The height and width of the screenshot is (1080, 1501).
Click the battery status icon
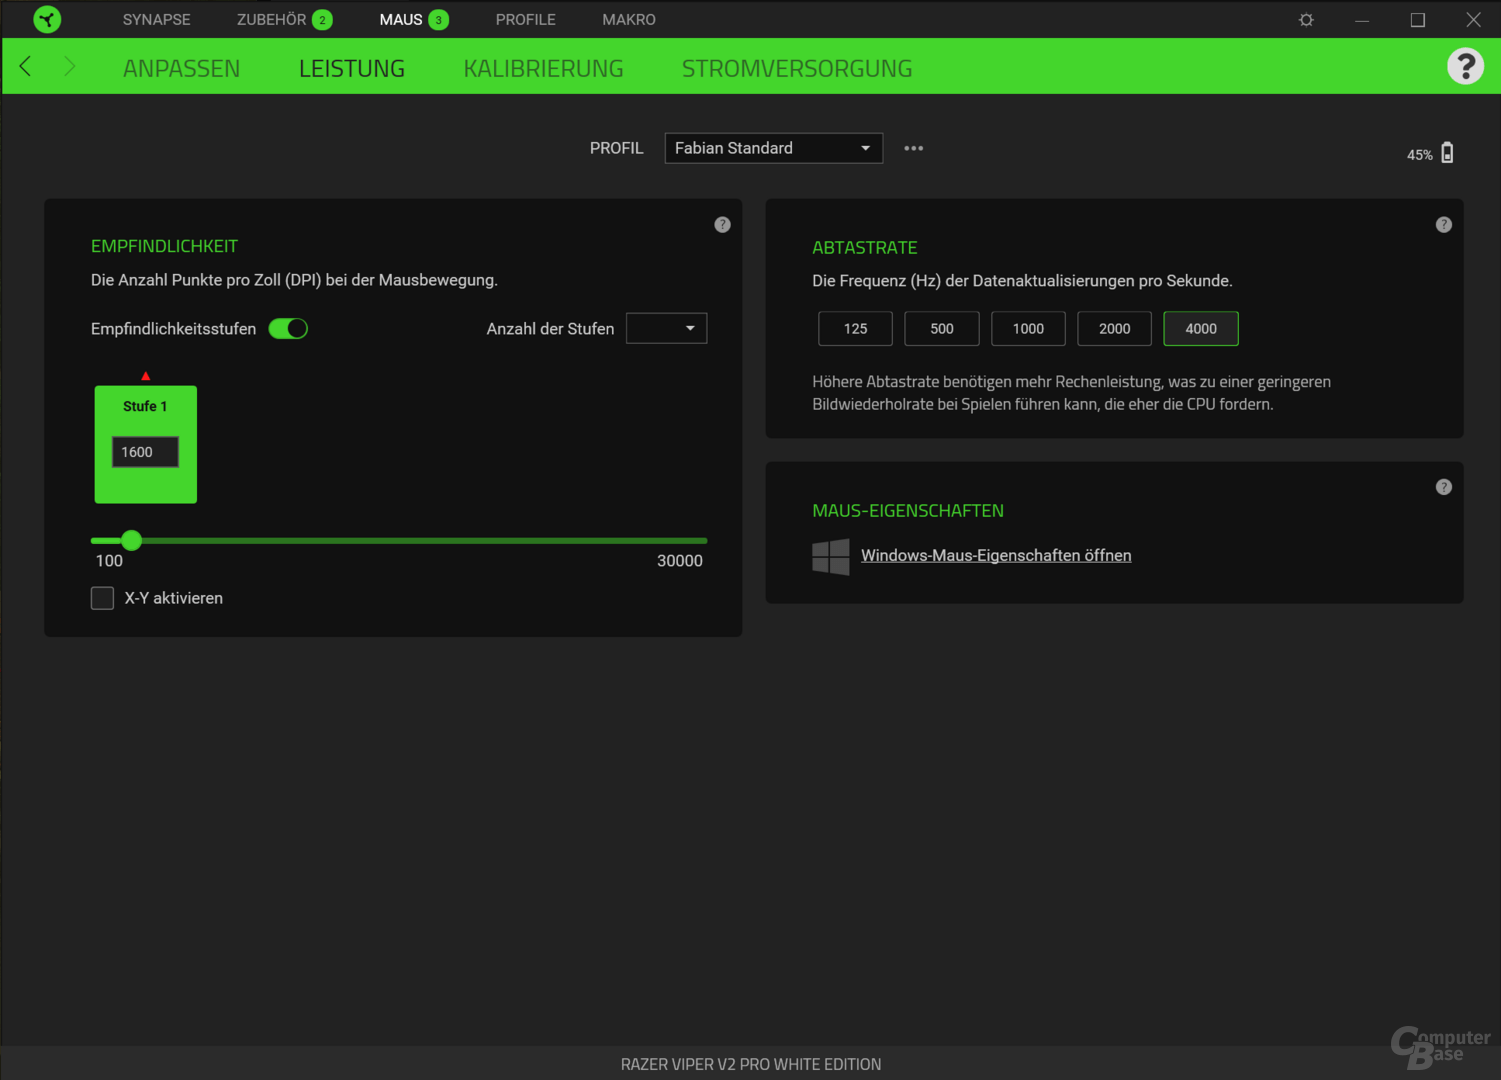(x=1447, y=153)
